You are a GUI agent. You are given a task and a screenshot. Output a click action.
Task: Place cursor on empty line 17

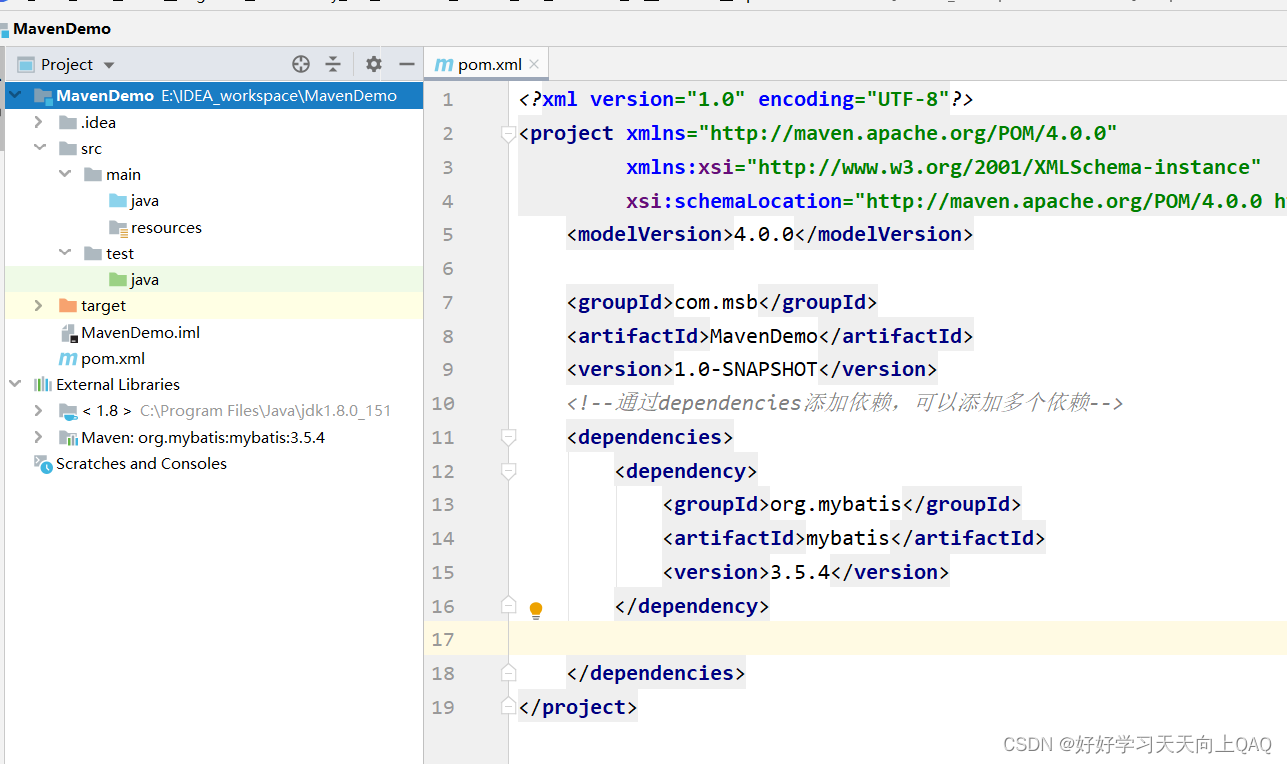coord(900,639)
